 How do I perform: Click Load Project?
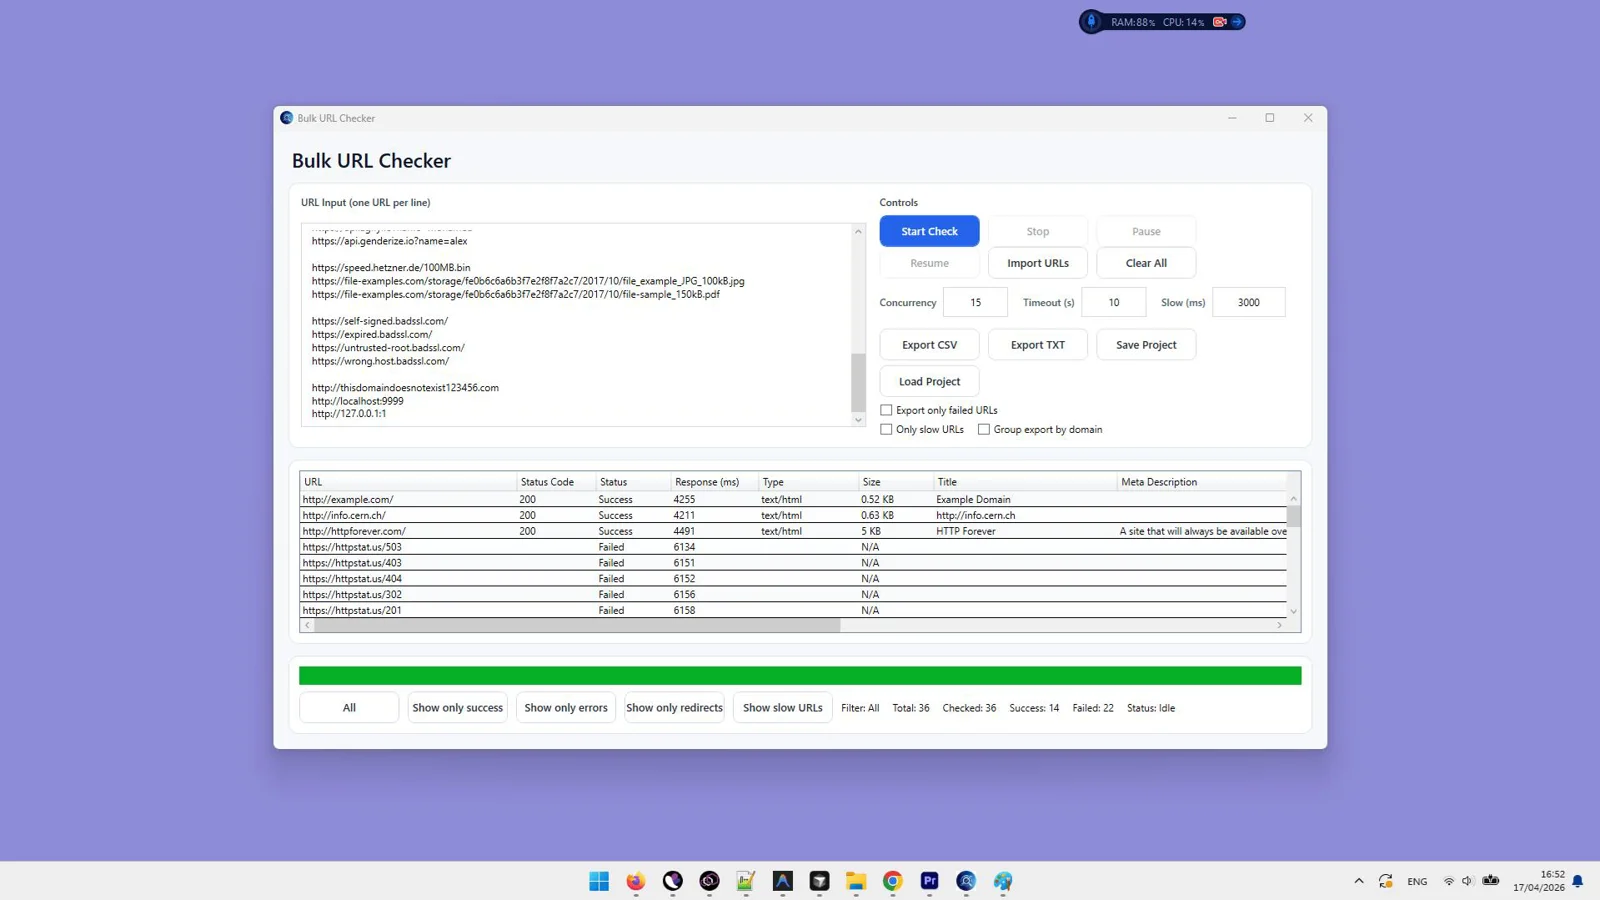pyautogui.click(x=929, y=382)
